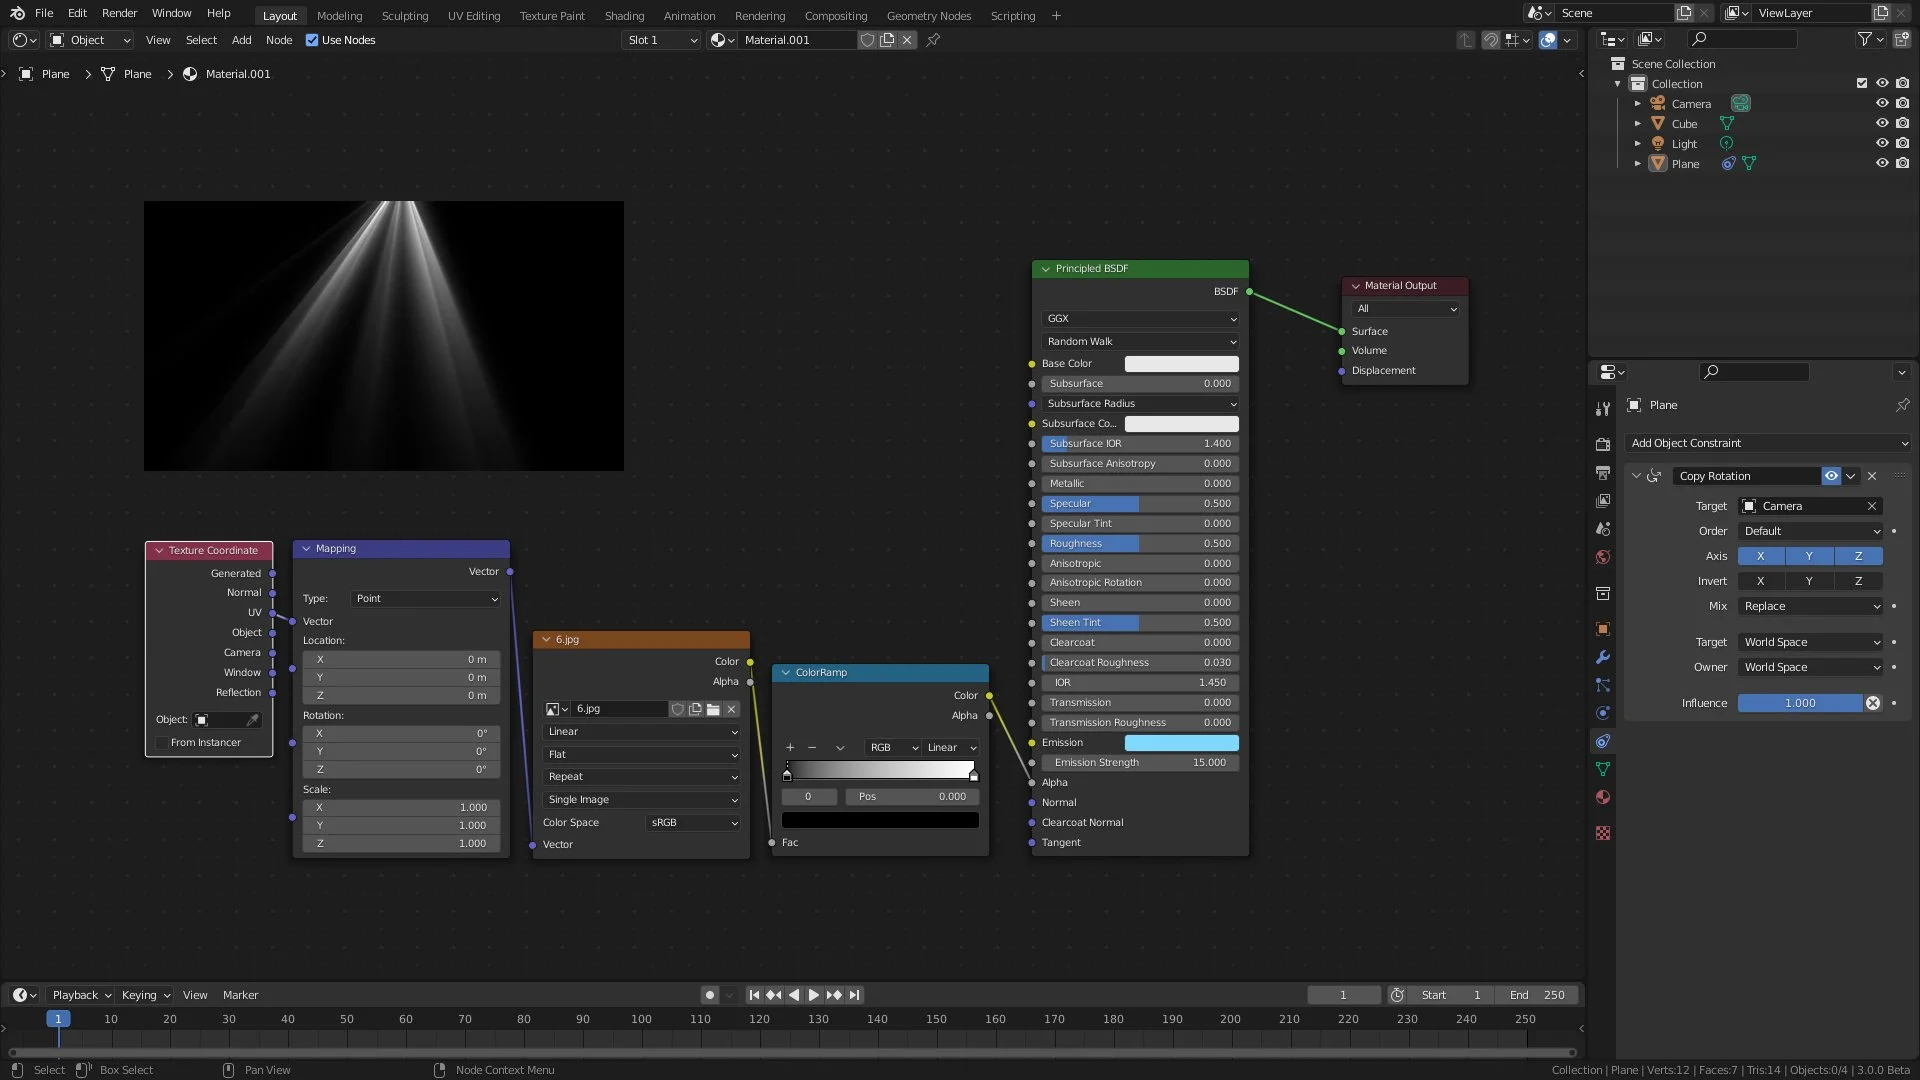Uncheck the Use Nodes checkbox

coord(312,40)
